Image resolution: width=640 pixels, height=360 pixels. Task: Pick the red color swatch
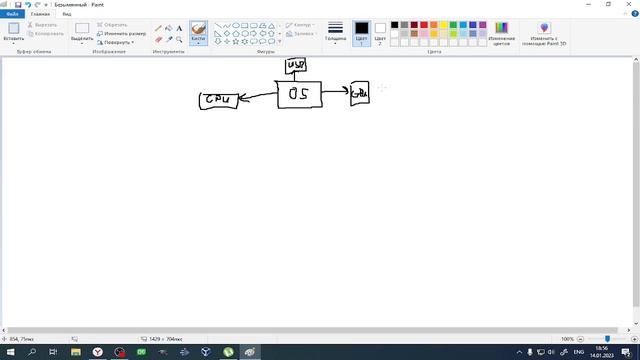point(424,25)
